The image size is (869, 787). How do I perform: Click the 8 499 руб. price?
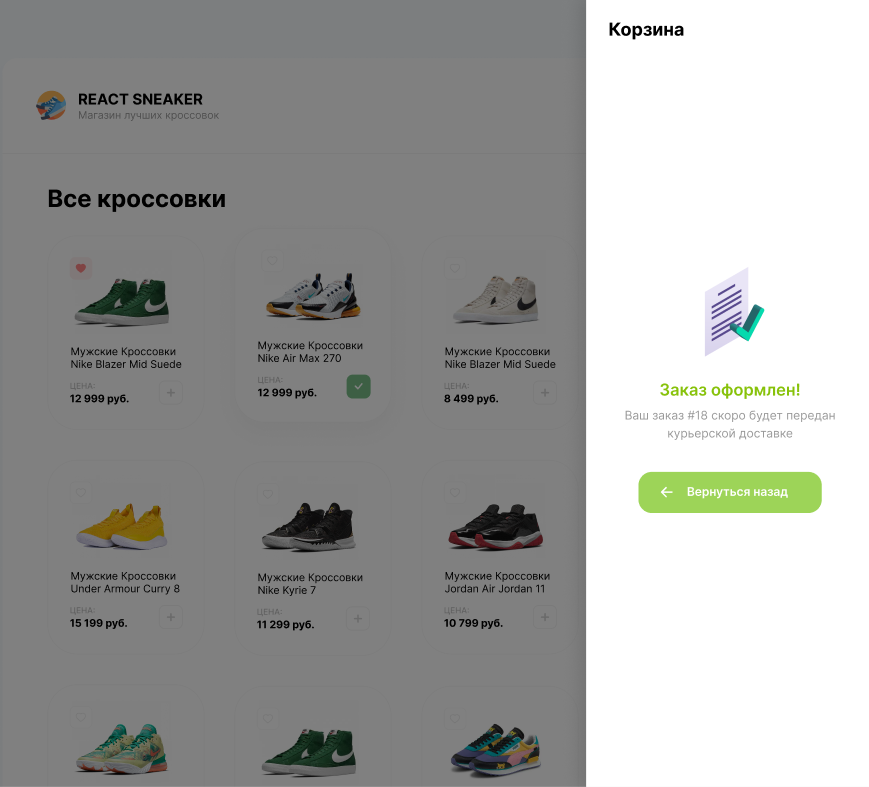tap(471, 398)
